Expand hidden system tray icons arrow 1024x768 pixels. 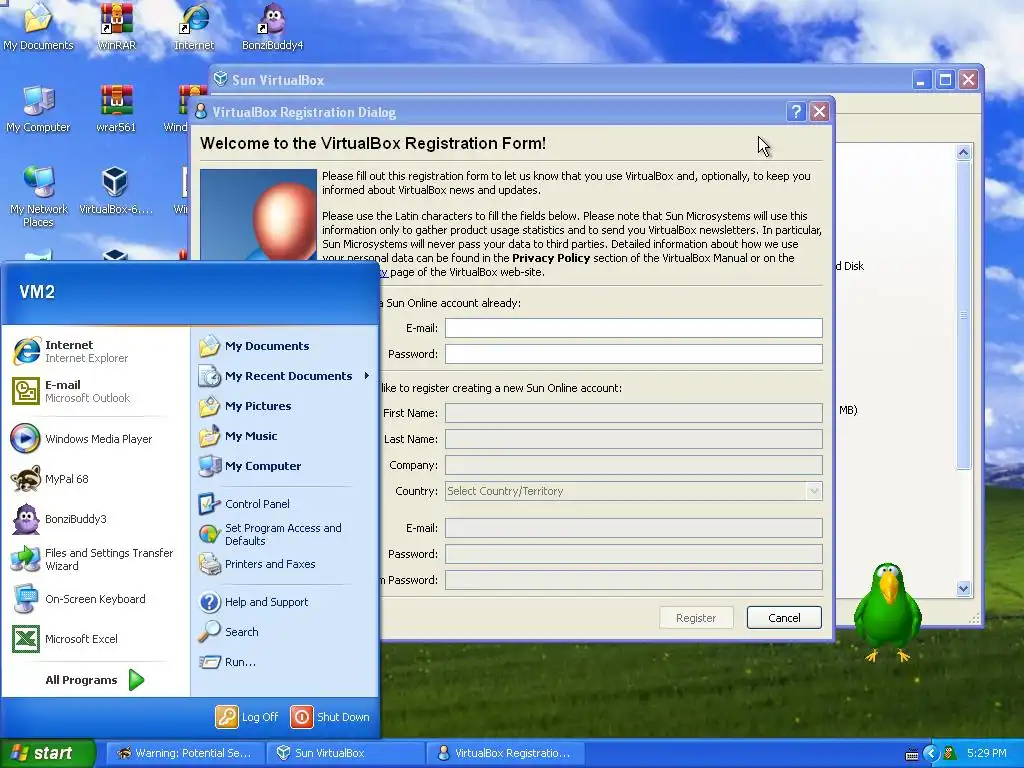pyautogui.click(x=932, y=754)
